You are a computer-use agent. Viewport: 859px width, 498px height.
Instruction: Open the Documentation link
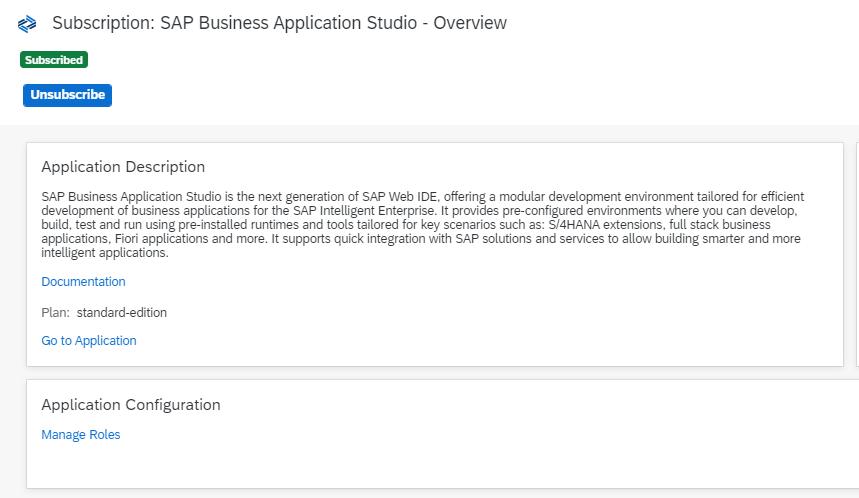click(x=83, y=282)
